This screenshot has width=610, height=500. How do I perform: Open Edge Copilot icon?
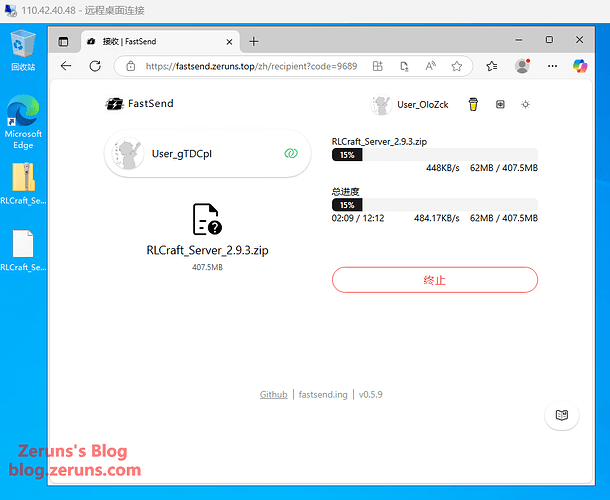pyautogui.click(x=578, y=66)
